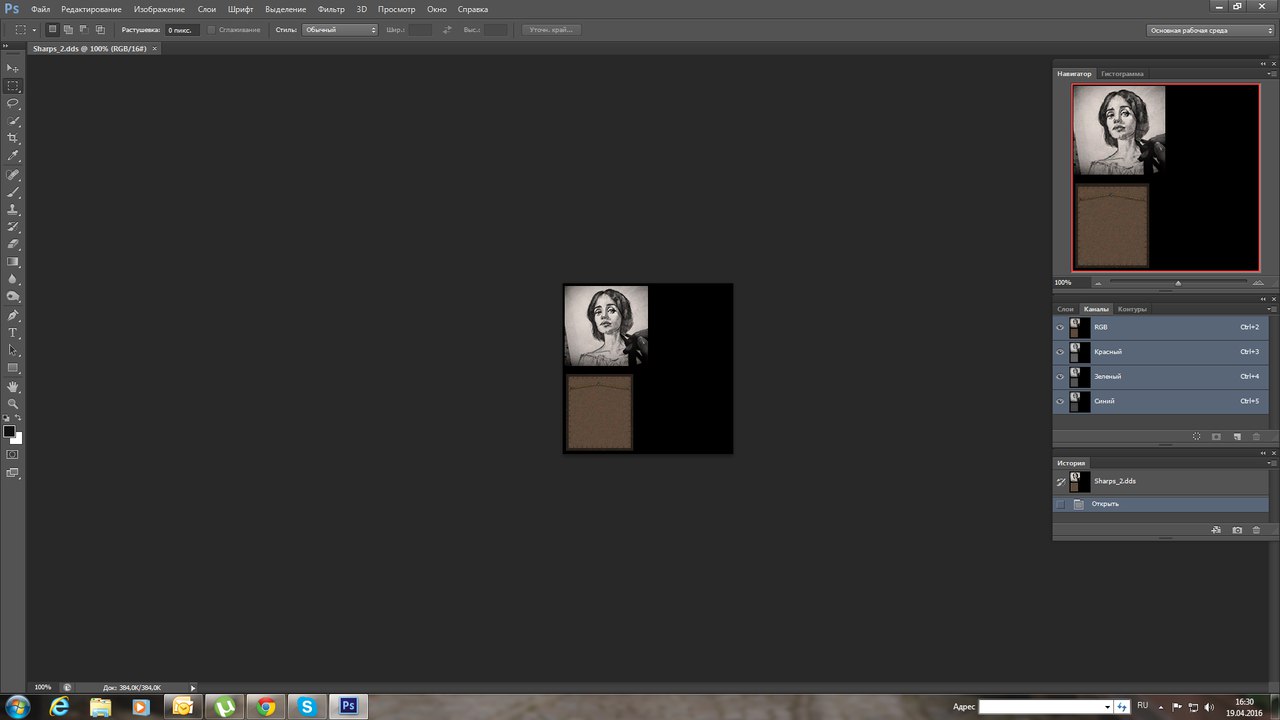
Task: Select the Brush tool
Action: point(14,192)
